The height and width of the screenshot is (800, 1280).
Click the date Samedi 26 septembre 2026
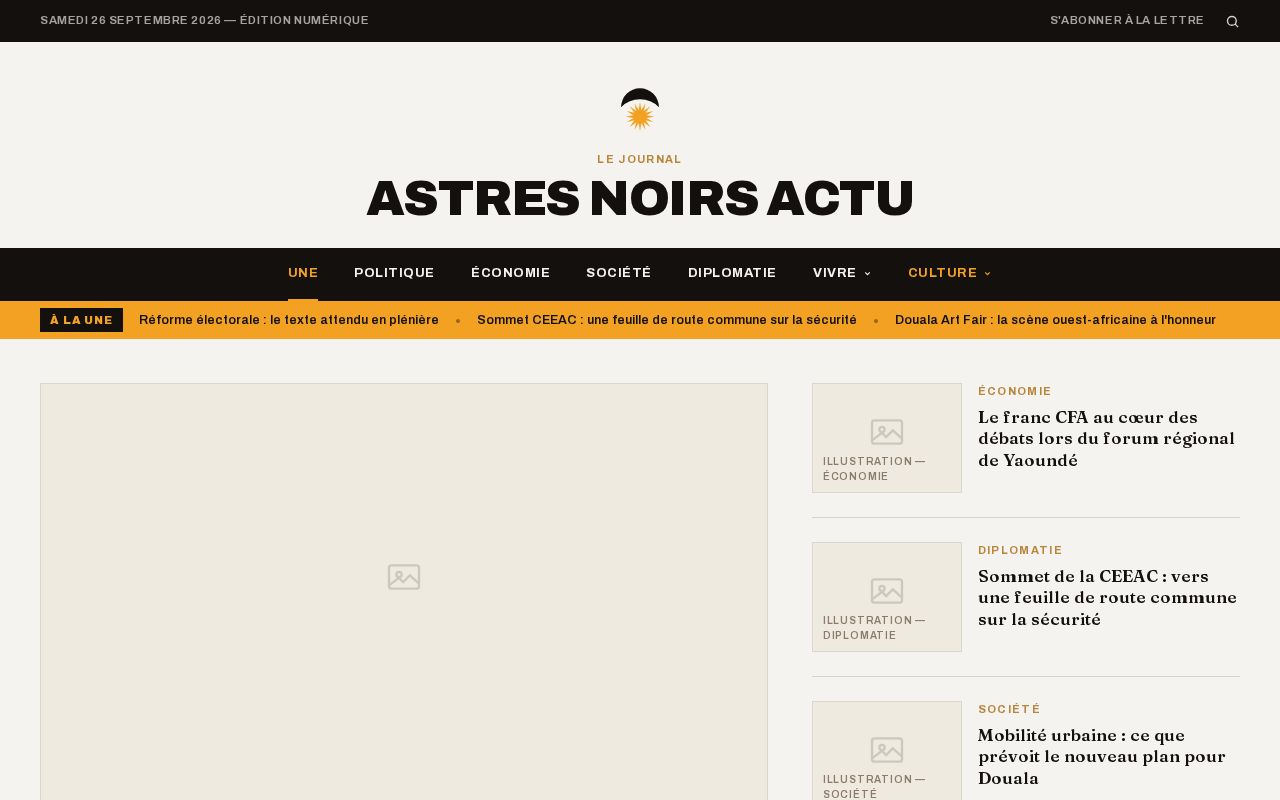pyautogui.click(x=131, y=20)
